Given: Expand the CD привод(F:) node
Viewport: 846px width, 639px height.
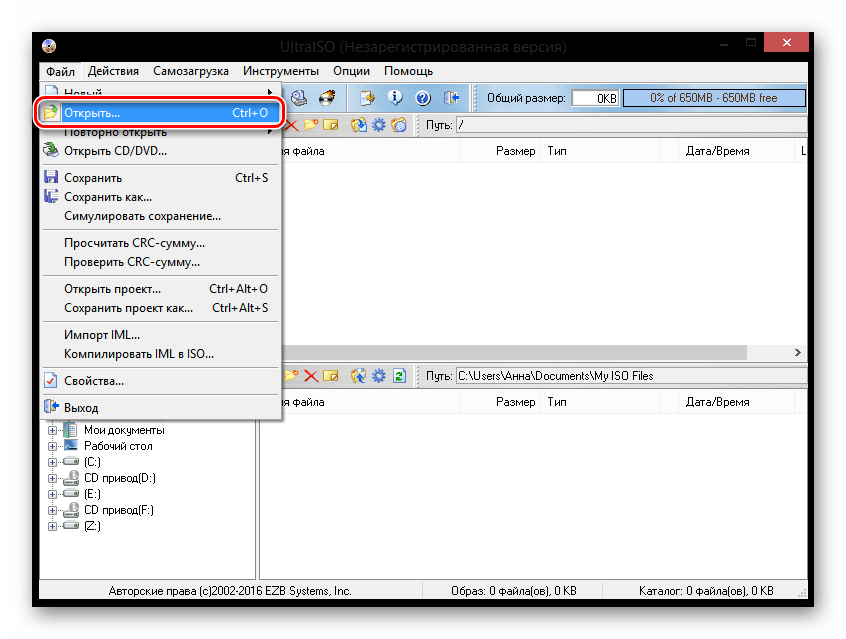Looking at the screenshot, I should coord(52,510).
